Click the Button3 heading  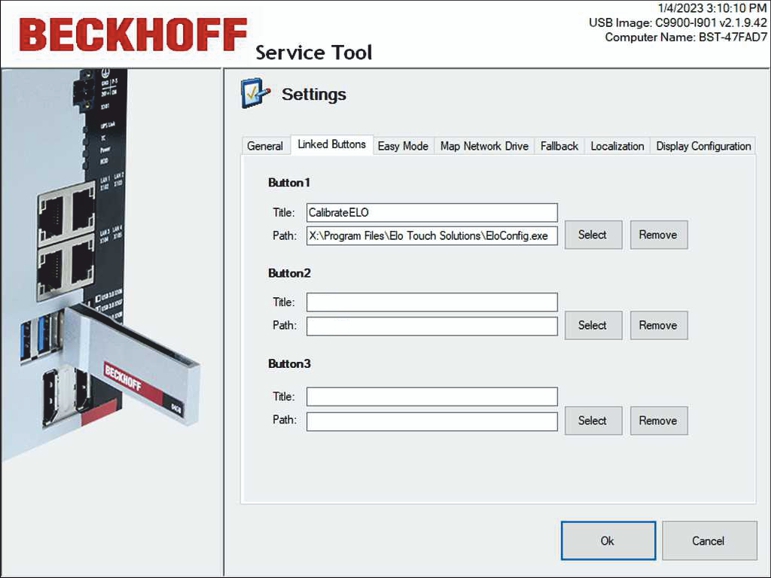click(x=289, y=364)
